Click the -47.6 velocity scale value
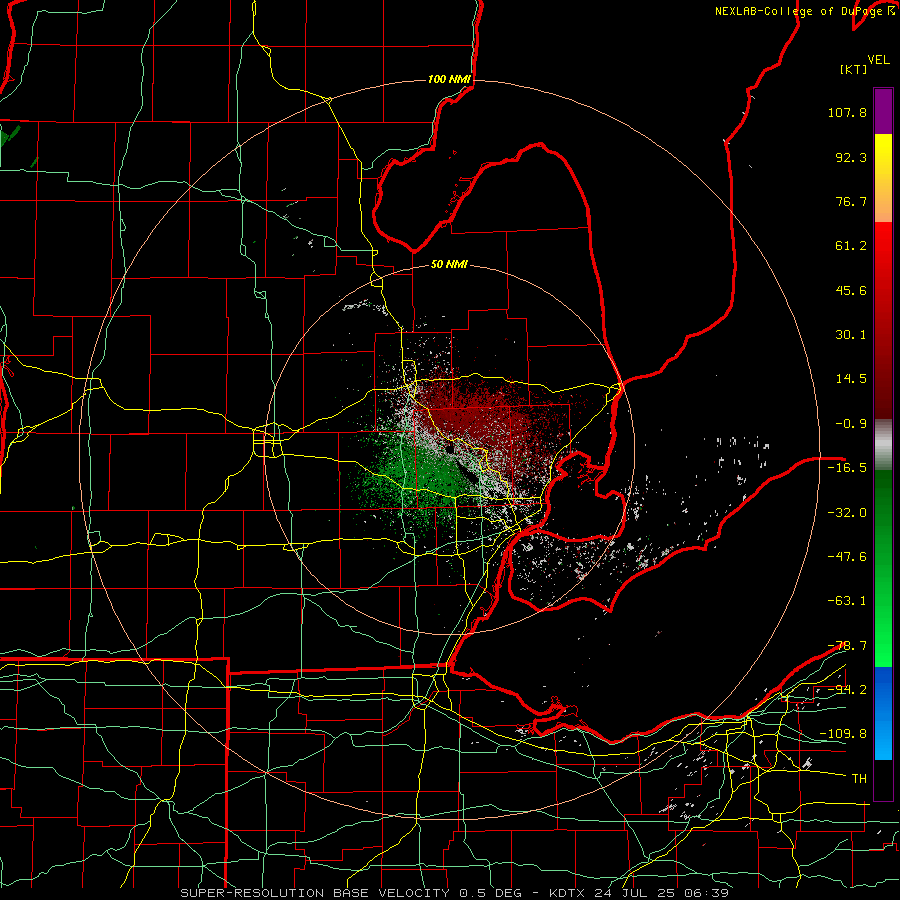 tap(847, 557)
